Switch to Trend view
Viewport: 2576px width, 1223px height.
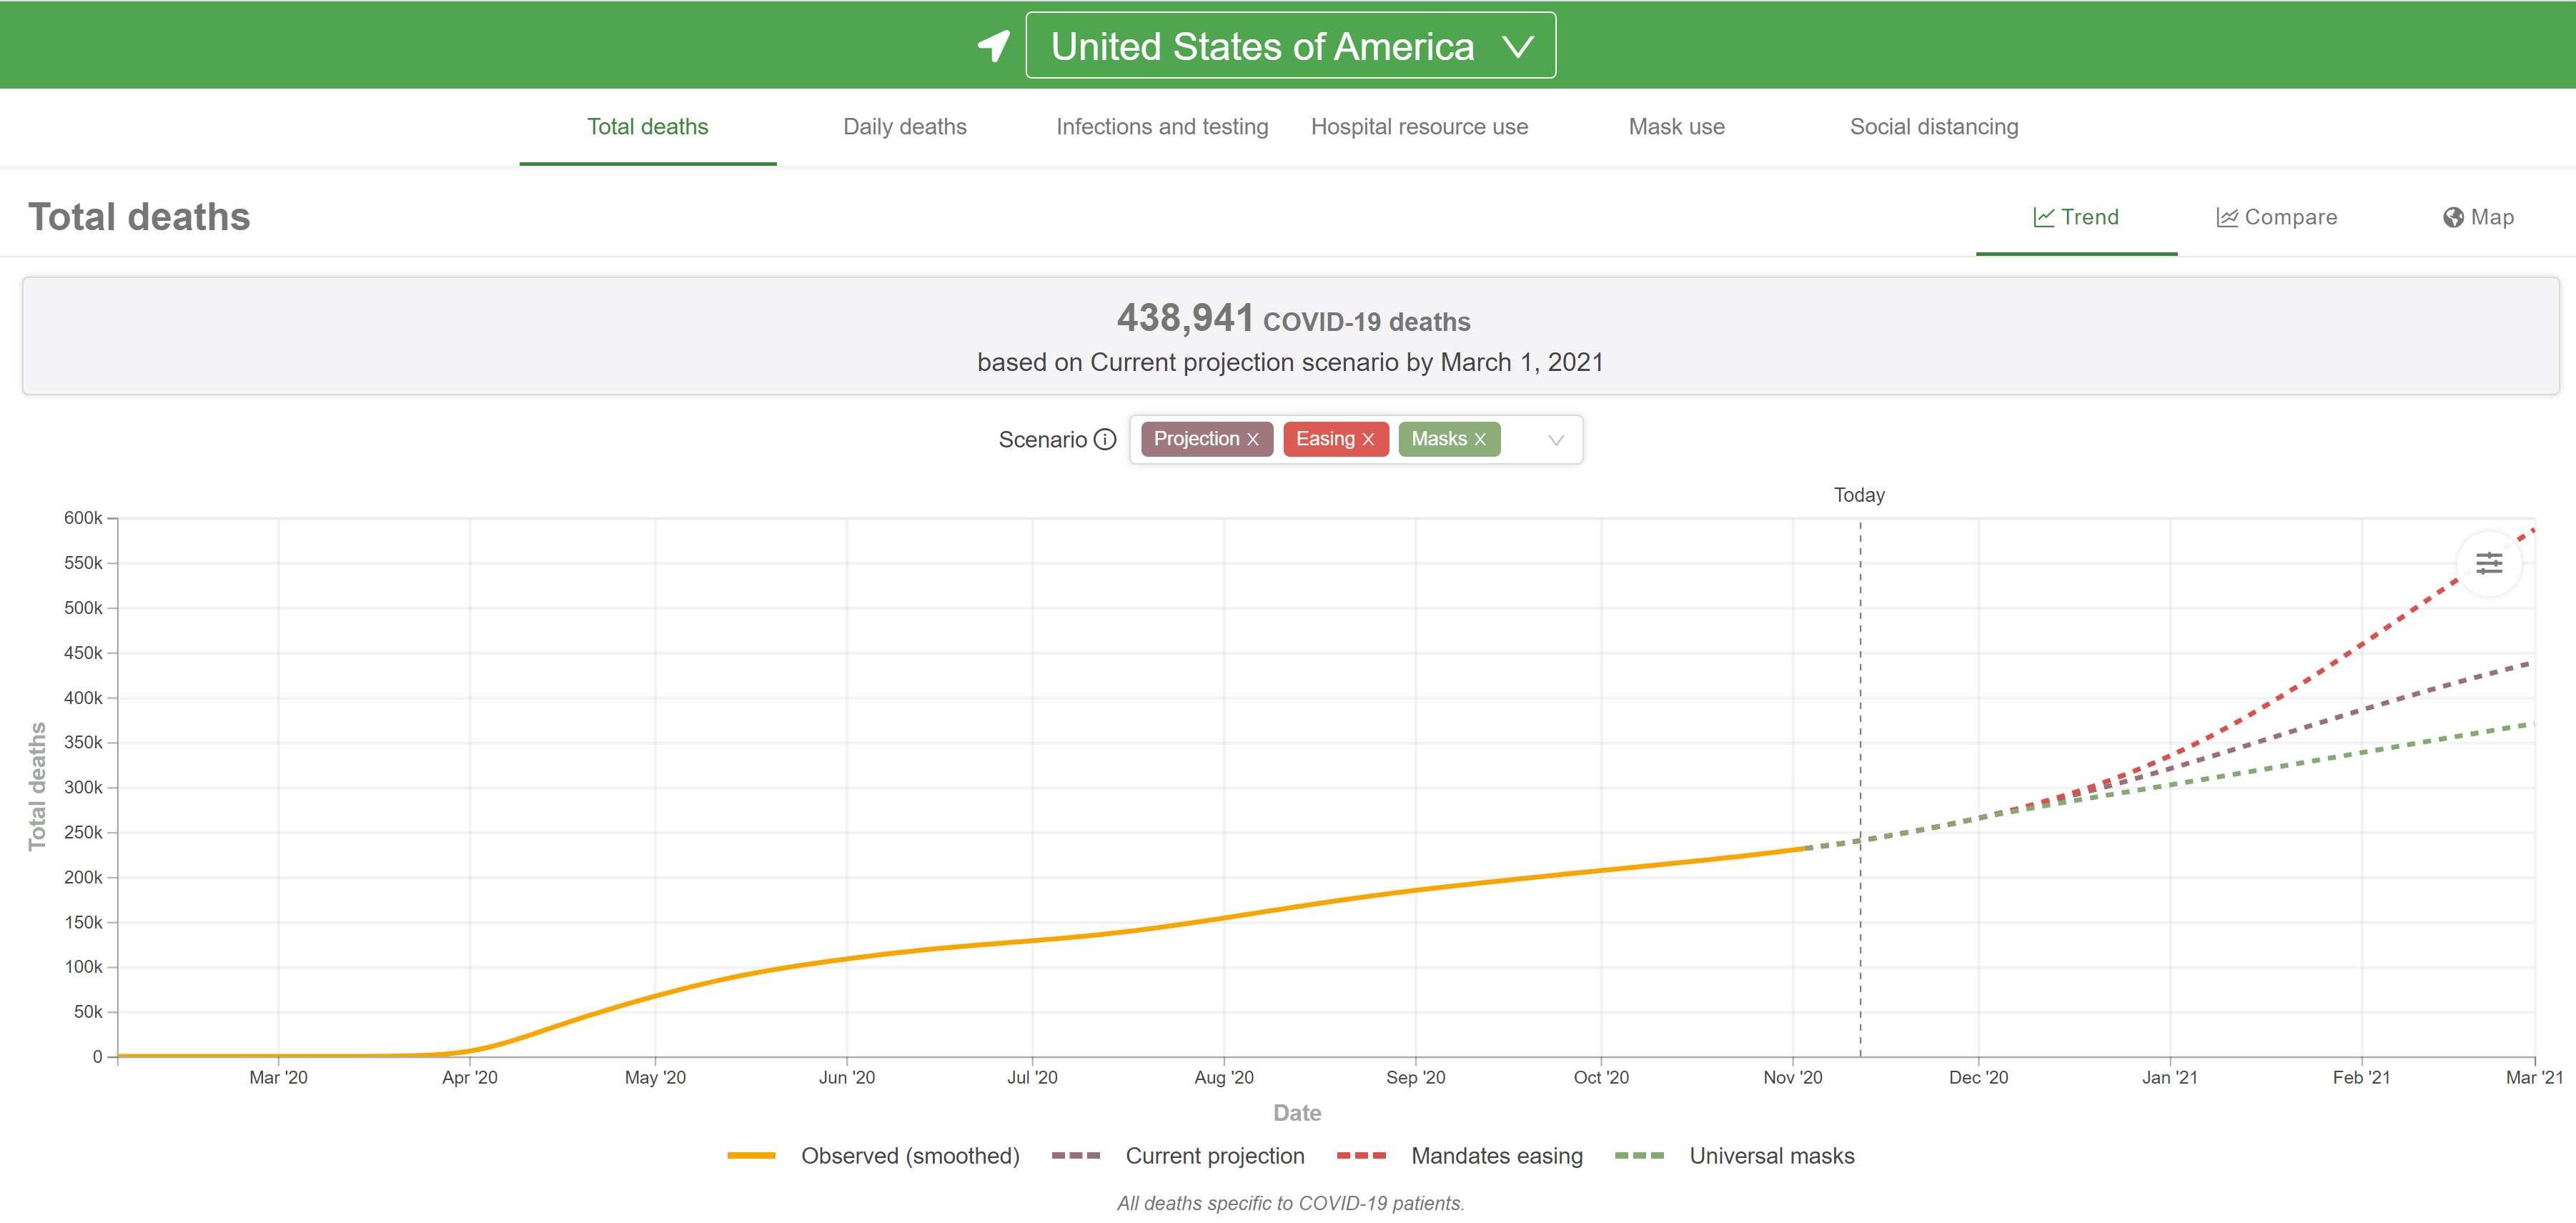[2076, 217]
